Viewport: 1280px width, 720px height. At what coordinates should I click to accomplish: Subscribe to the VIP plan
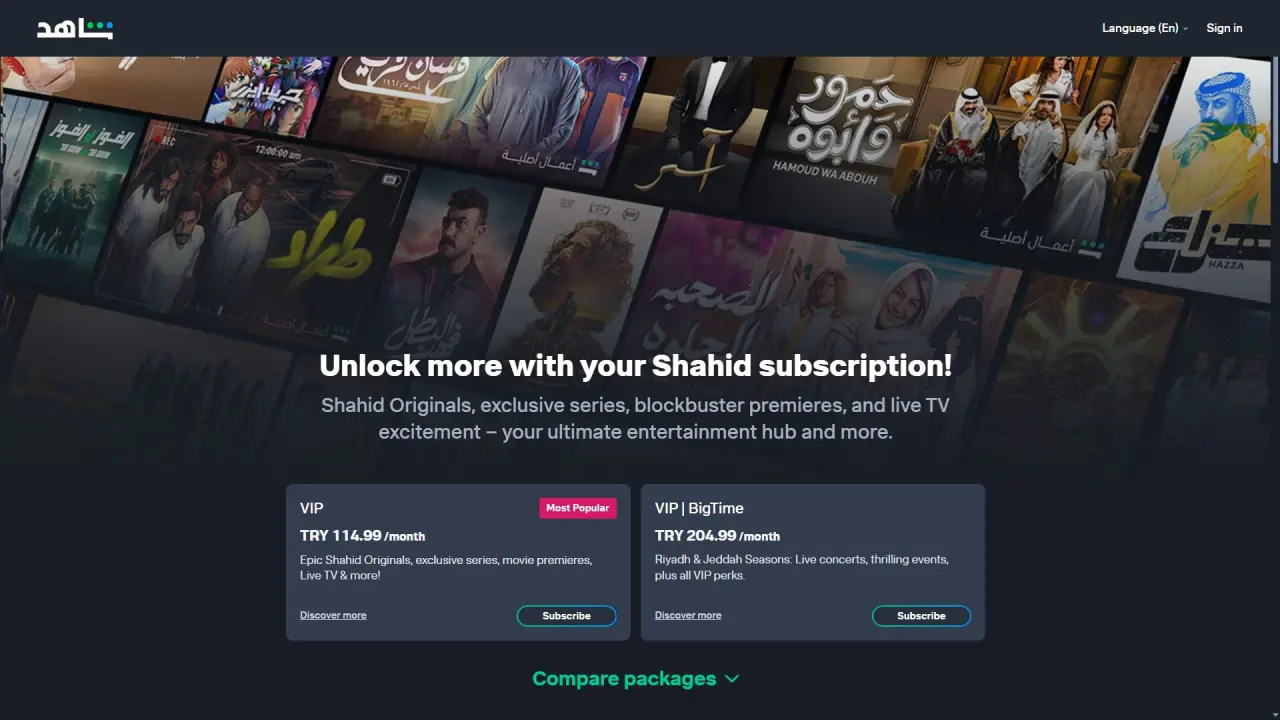pyautogui.click(x=566, y=616)
